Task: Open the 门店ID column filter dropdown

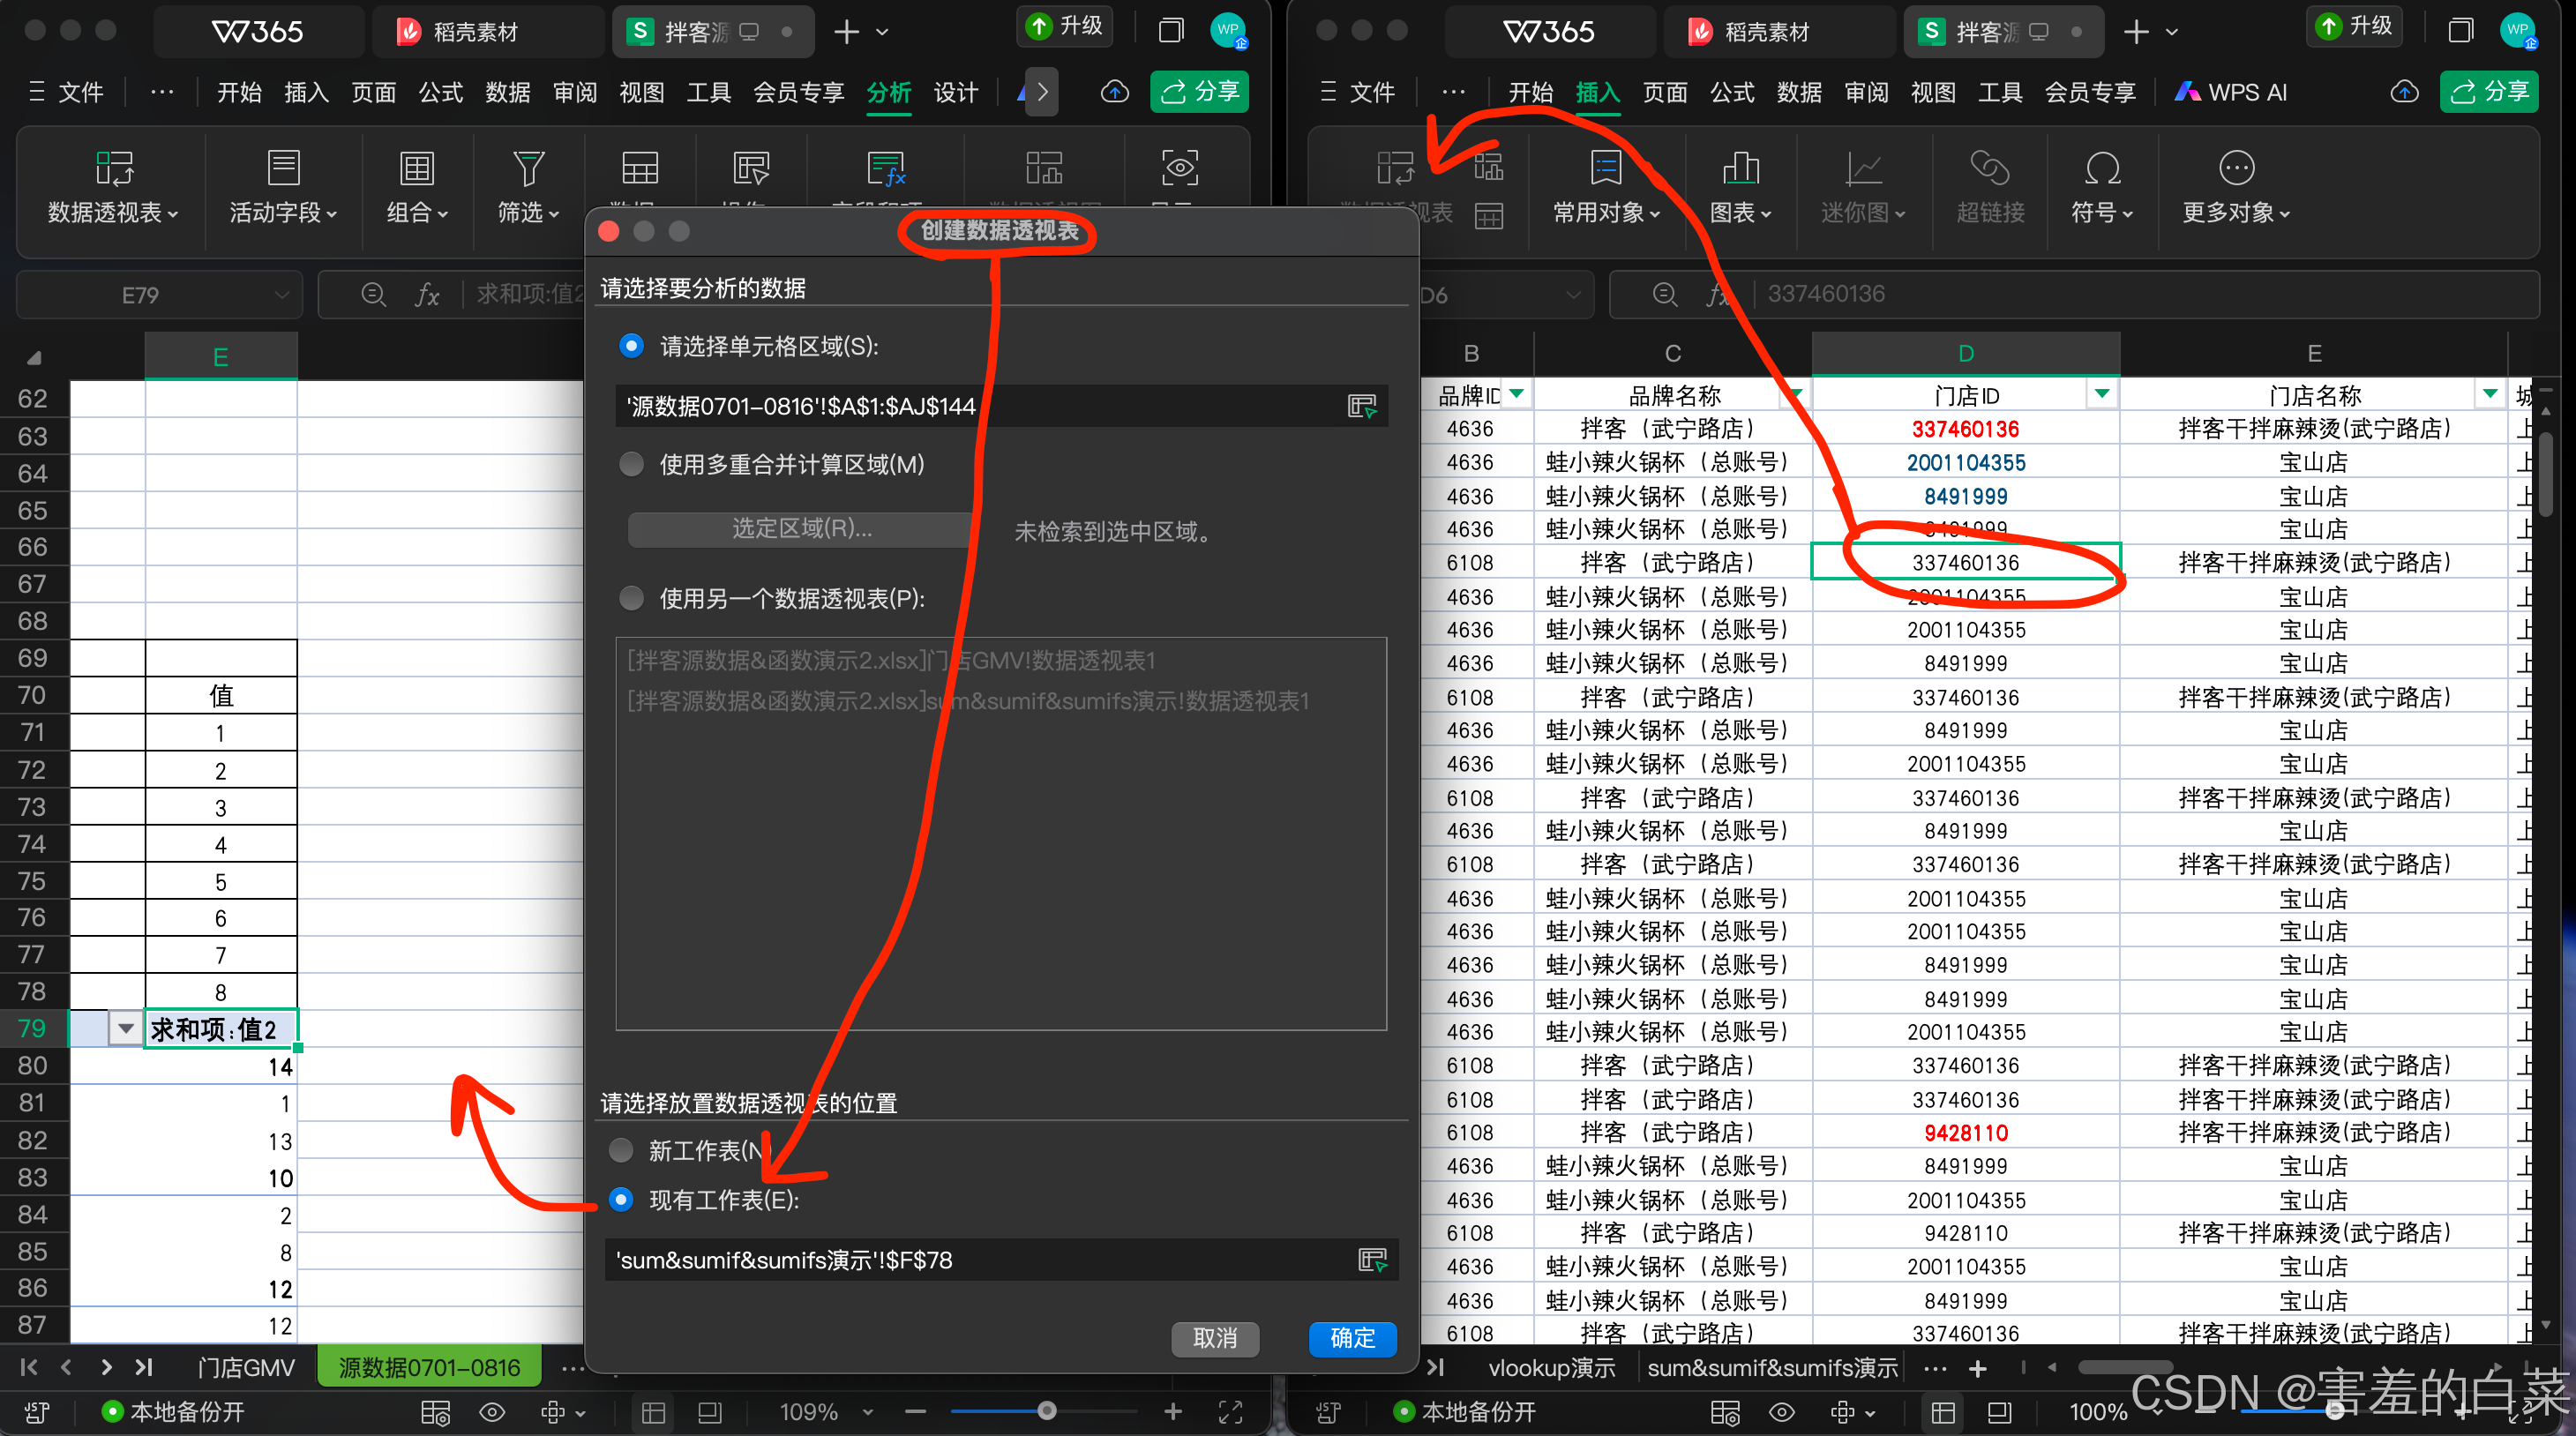Action: tap(2101, 394)
